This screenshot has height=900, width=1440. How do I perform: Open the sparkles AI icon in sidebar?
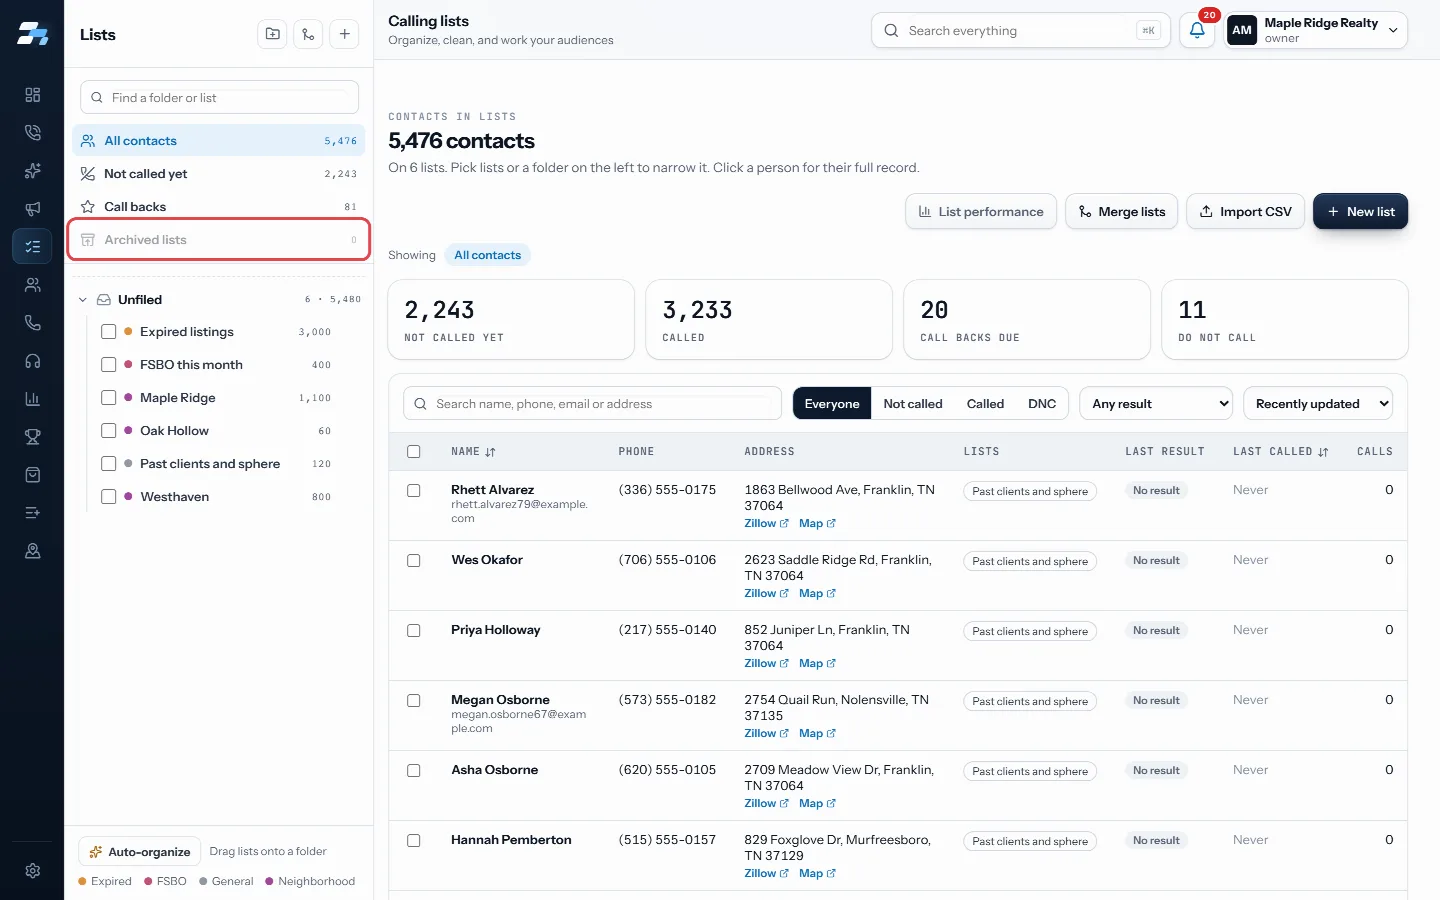pos(32,171)
